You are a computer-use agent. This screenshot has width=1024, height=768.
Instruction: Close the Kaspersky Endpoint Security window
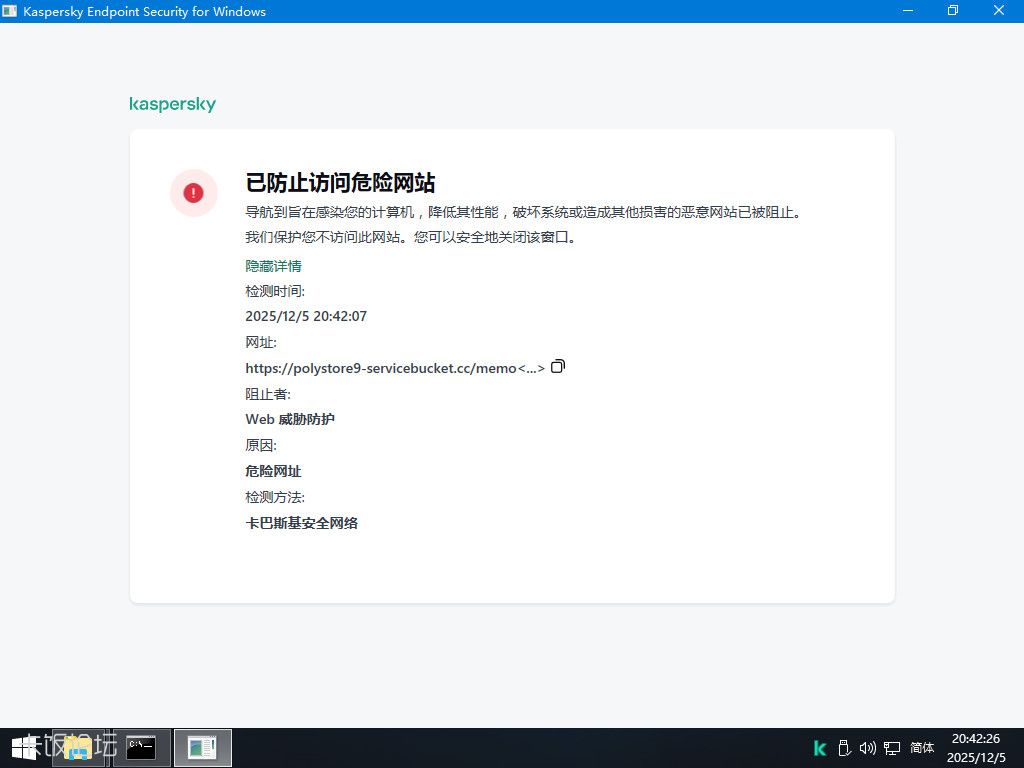pos(1000,11)
